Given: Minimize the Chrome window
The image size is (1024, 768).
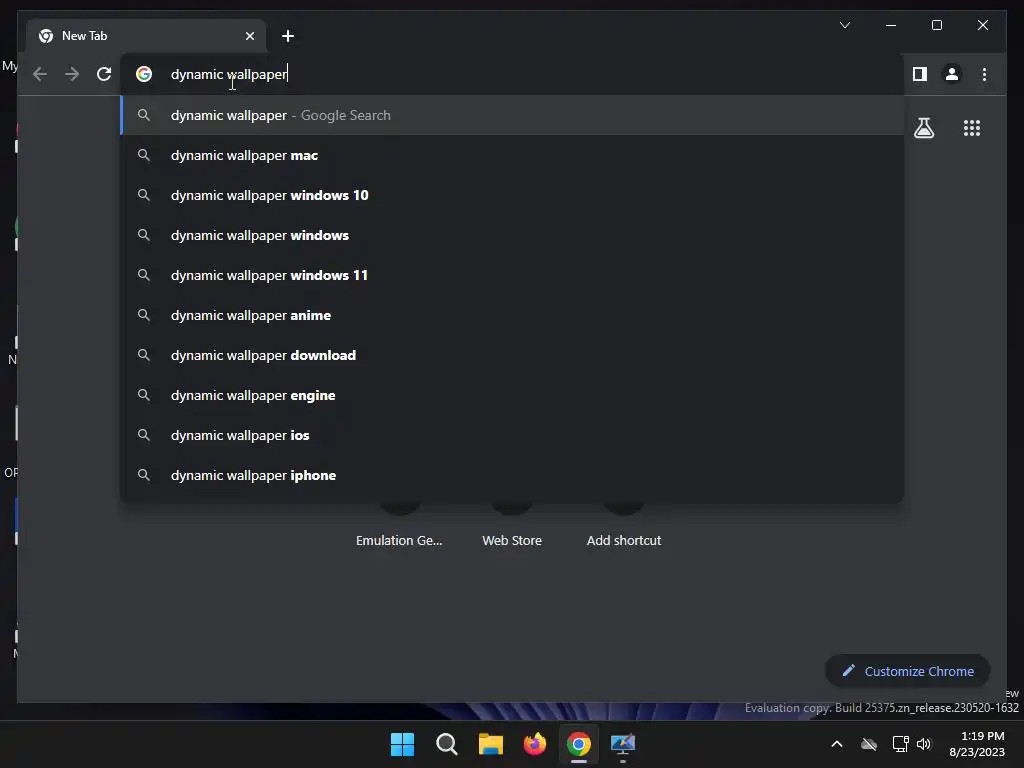Looking at the screenshot, I should 891,25.
